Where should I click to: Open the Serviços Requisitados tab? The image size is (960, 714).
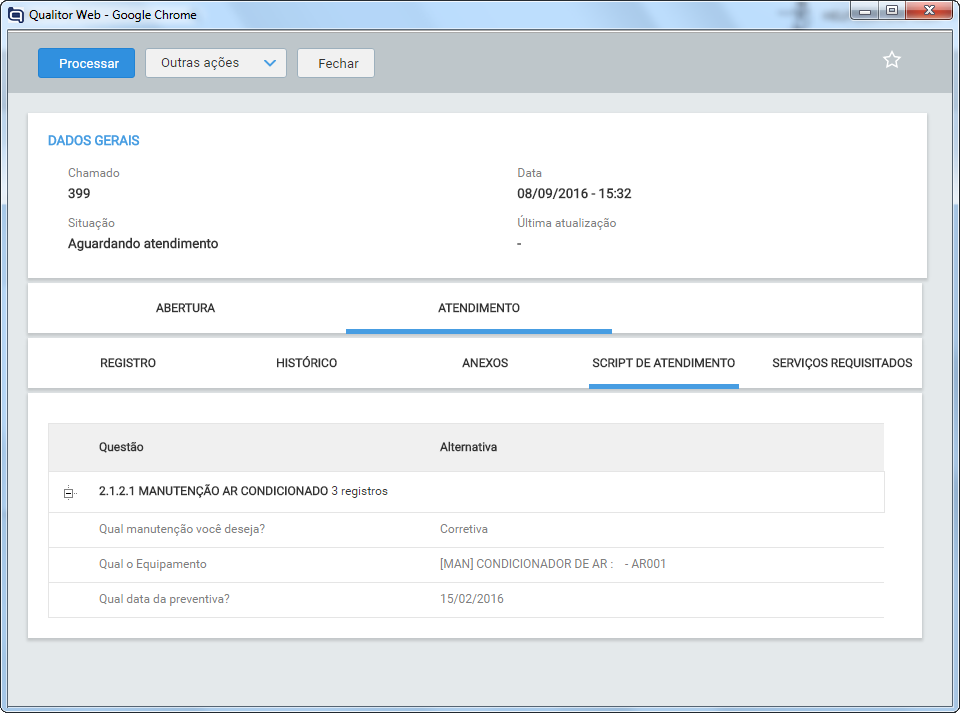[841, 363]
